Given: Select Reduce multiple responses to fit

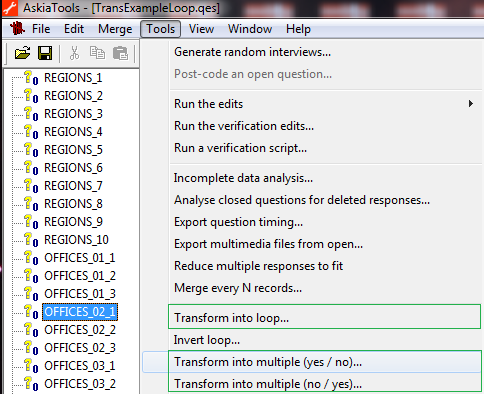Looking at the screenshot, I should (258, 266).
